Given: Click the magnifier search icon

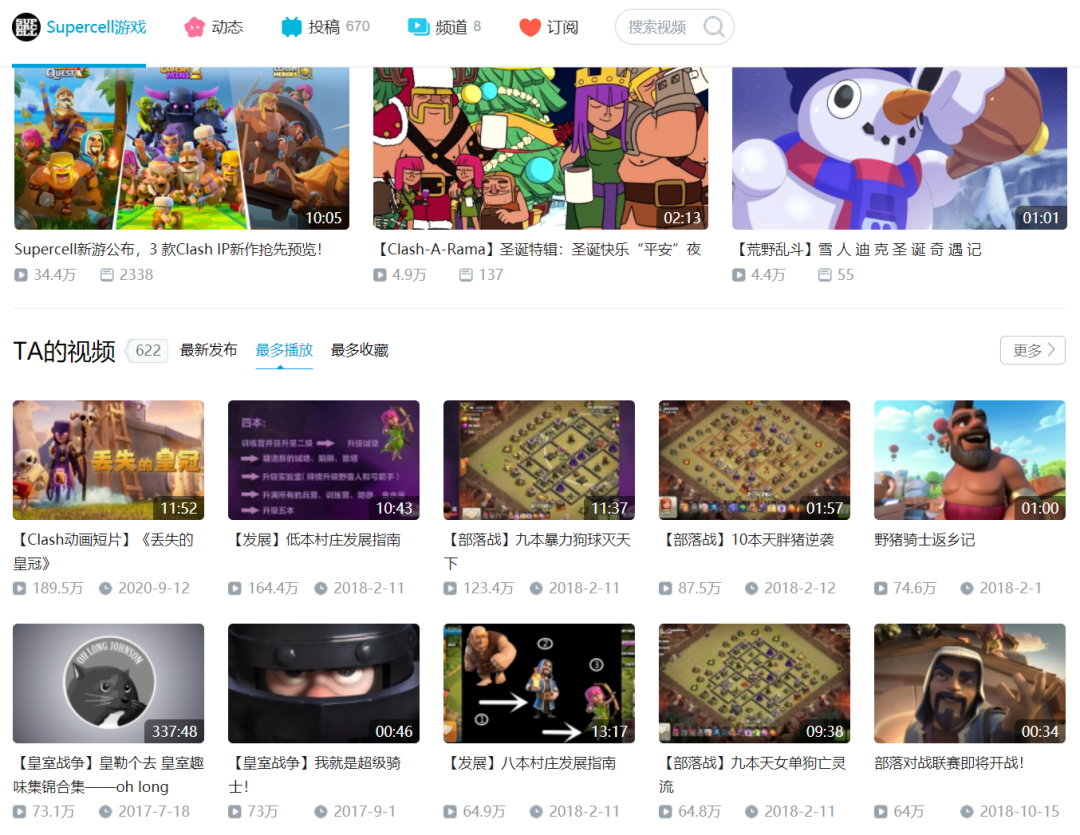Looking at the screenshot, I should 714,27.
